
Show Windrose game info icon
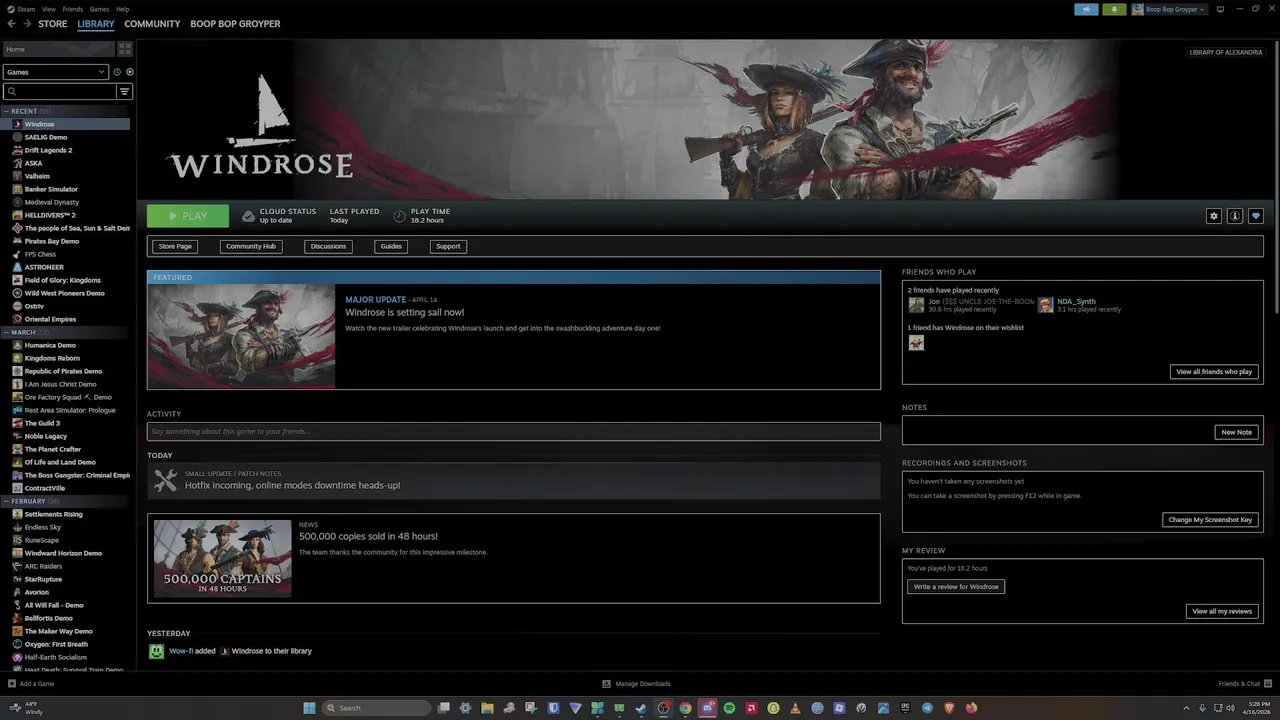(1235, 216)
